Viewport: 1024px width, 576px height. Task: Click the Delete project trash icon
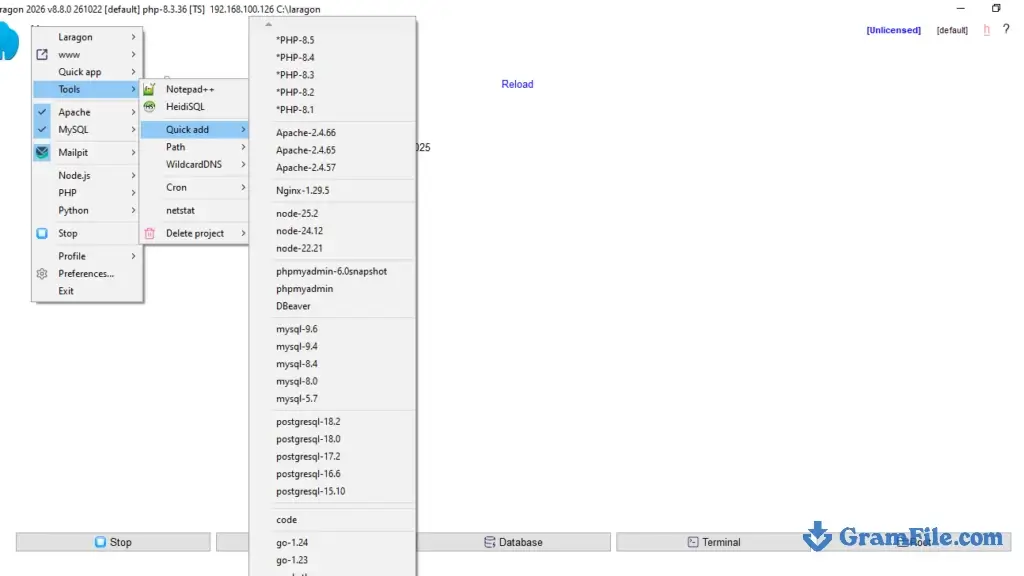click(150, 233)
